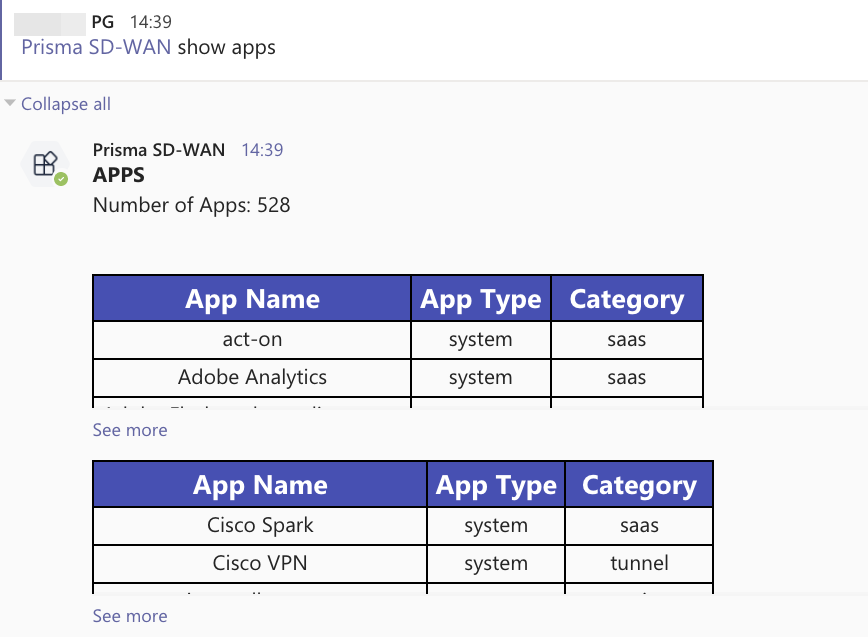Click the PG sender name

click(102, 20)
